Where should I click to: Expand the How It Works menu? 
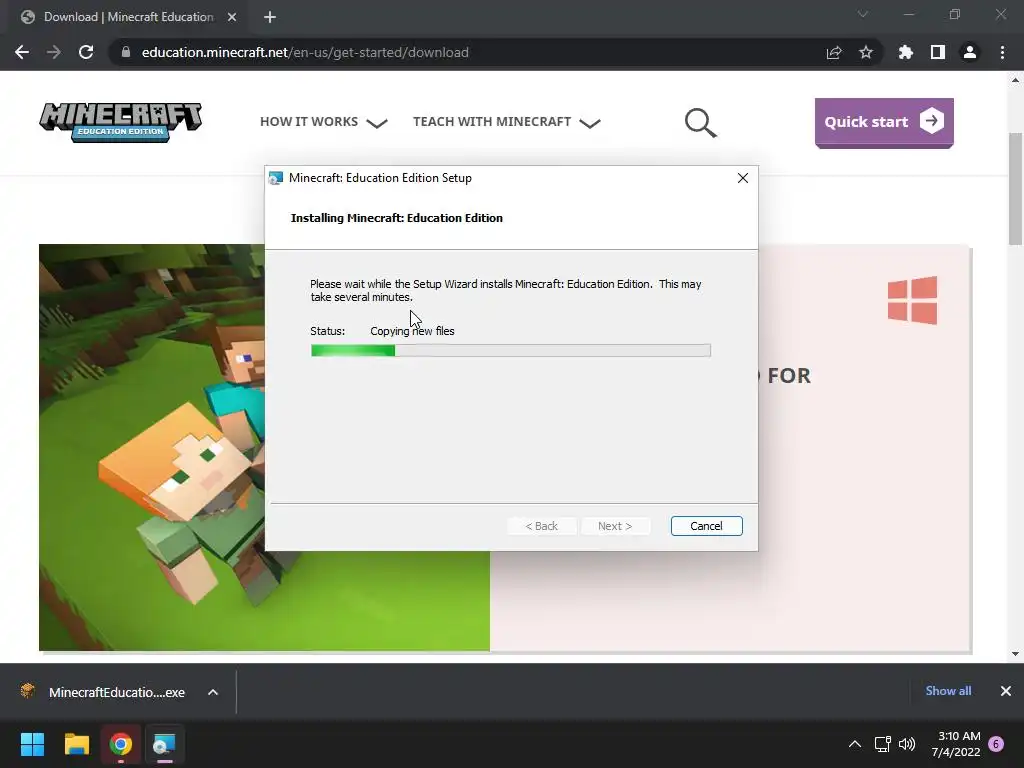324,121
